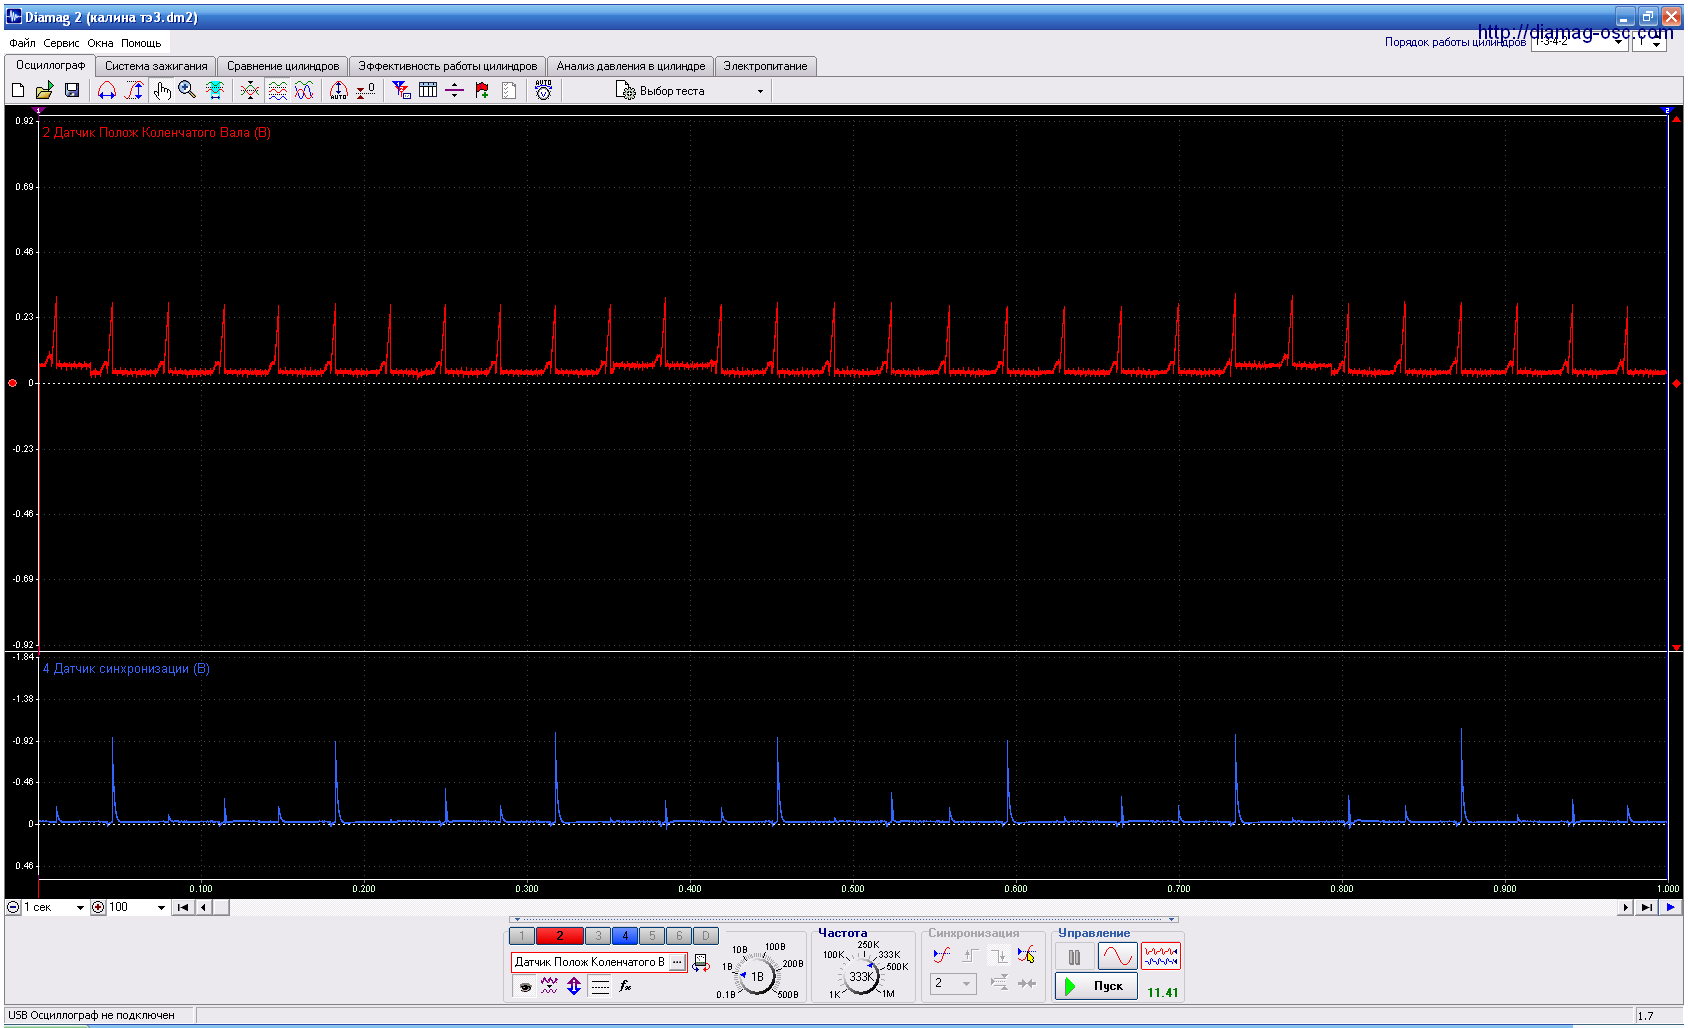Create a new file with the blank page icon

[x=18, y=90]
